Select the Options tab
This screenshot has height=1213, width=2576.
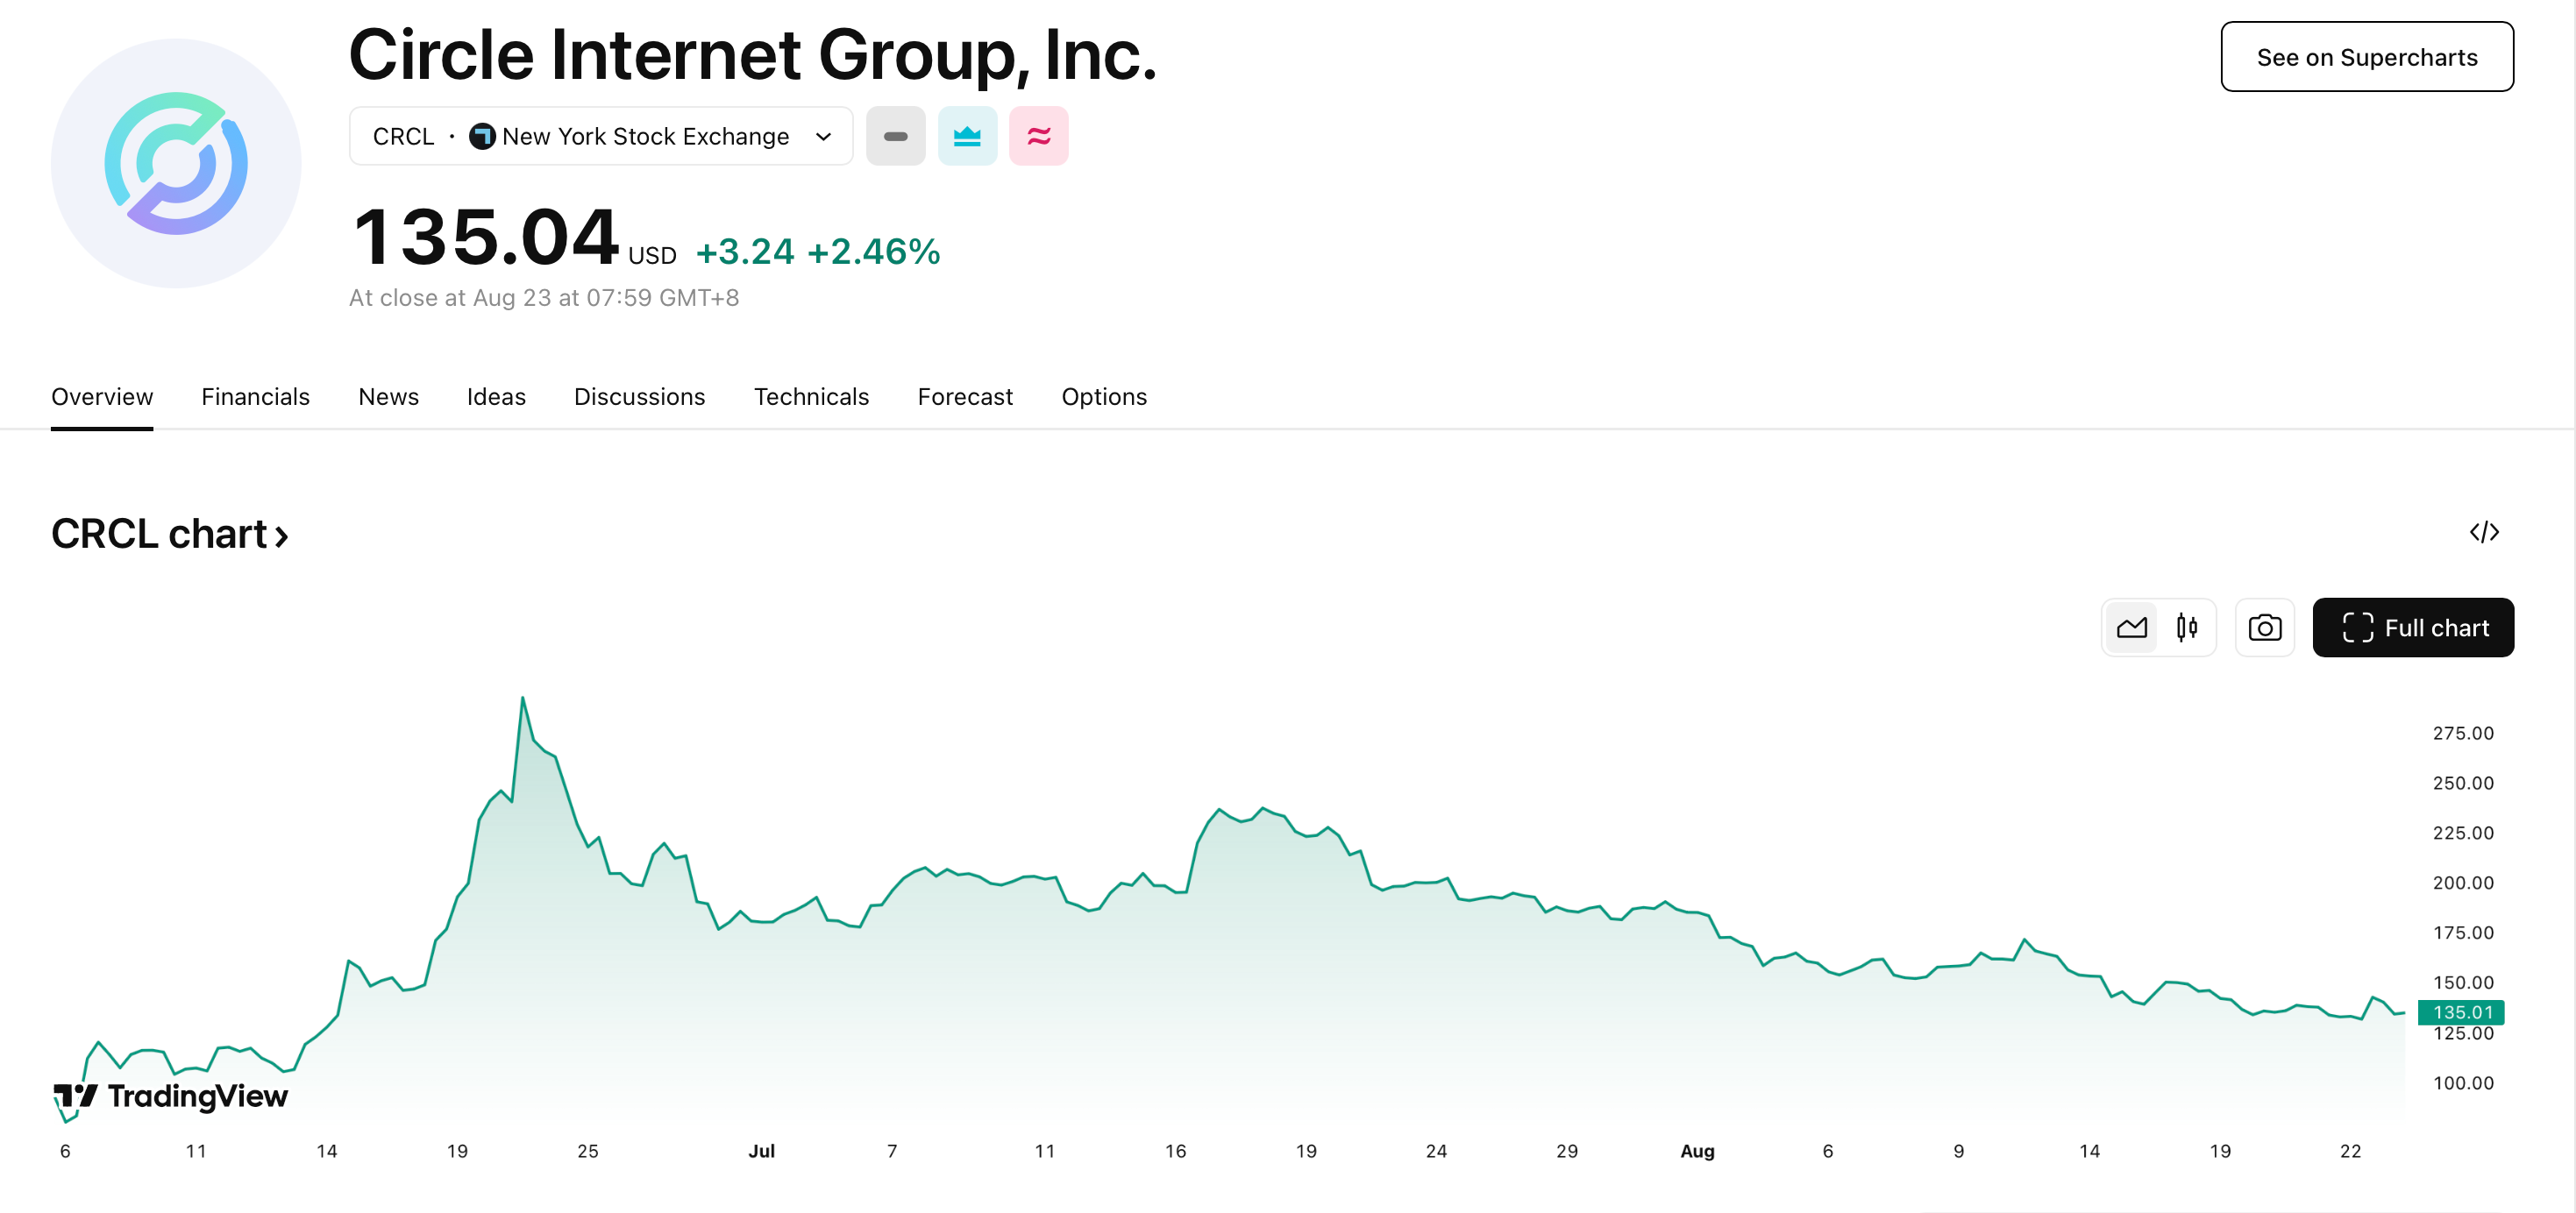pyautogui.click(x=1103, y=397)
